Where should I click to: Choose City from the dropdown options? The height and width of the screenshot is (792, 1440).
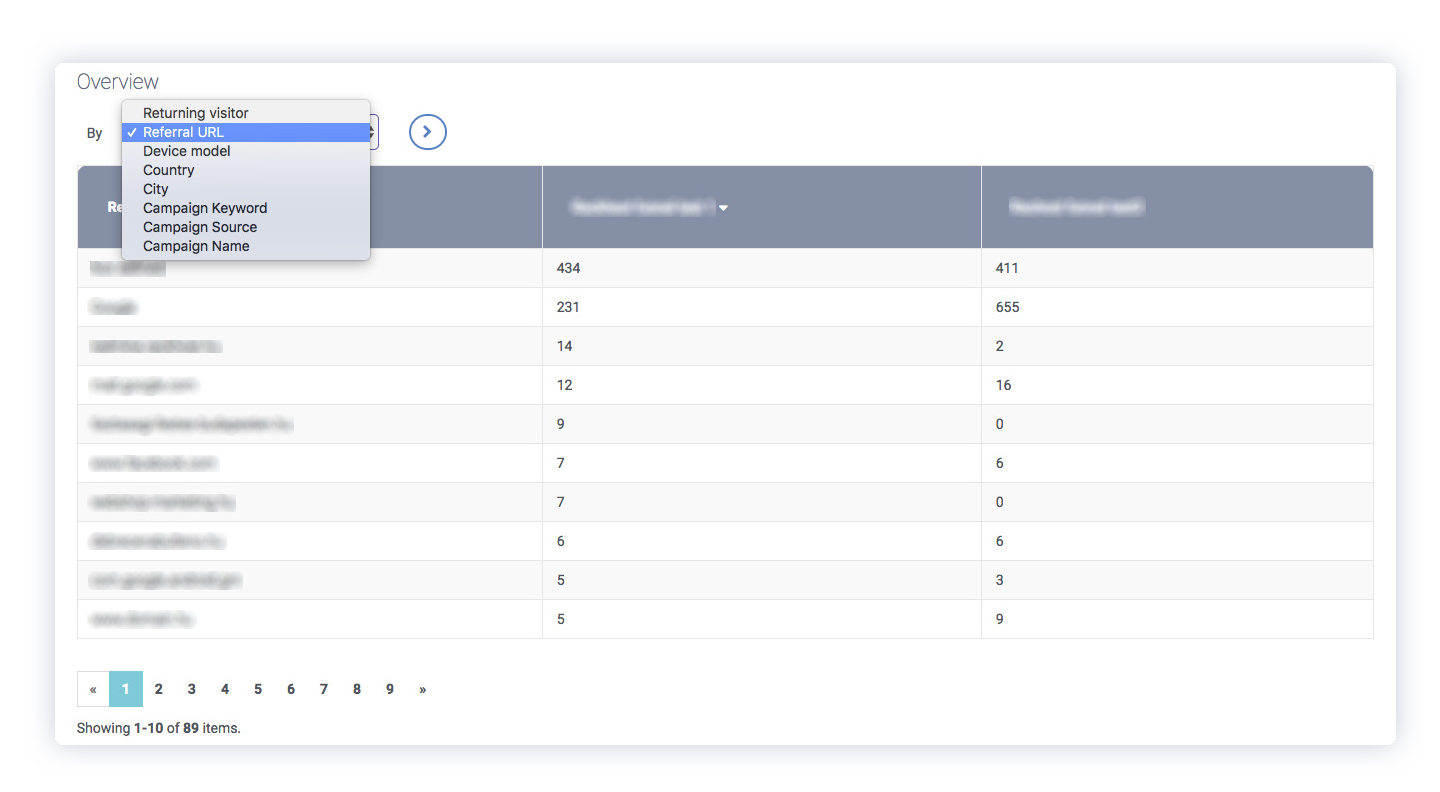pyautogui.click(x=155, y=189)
